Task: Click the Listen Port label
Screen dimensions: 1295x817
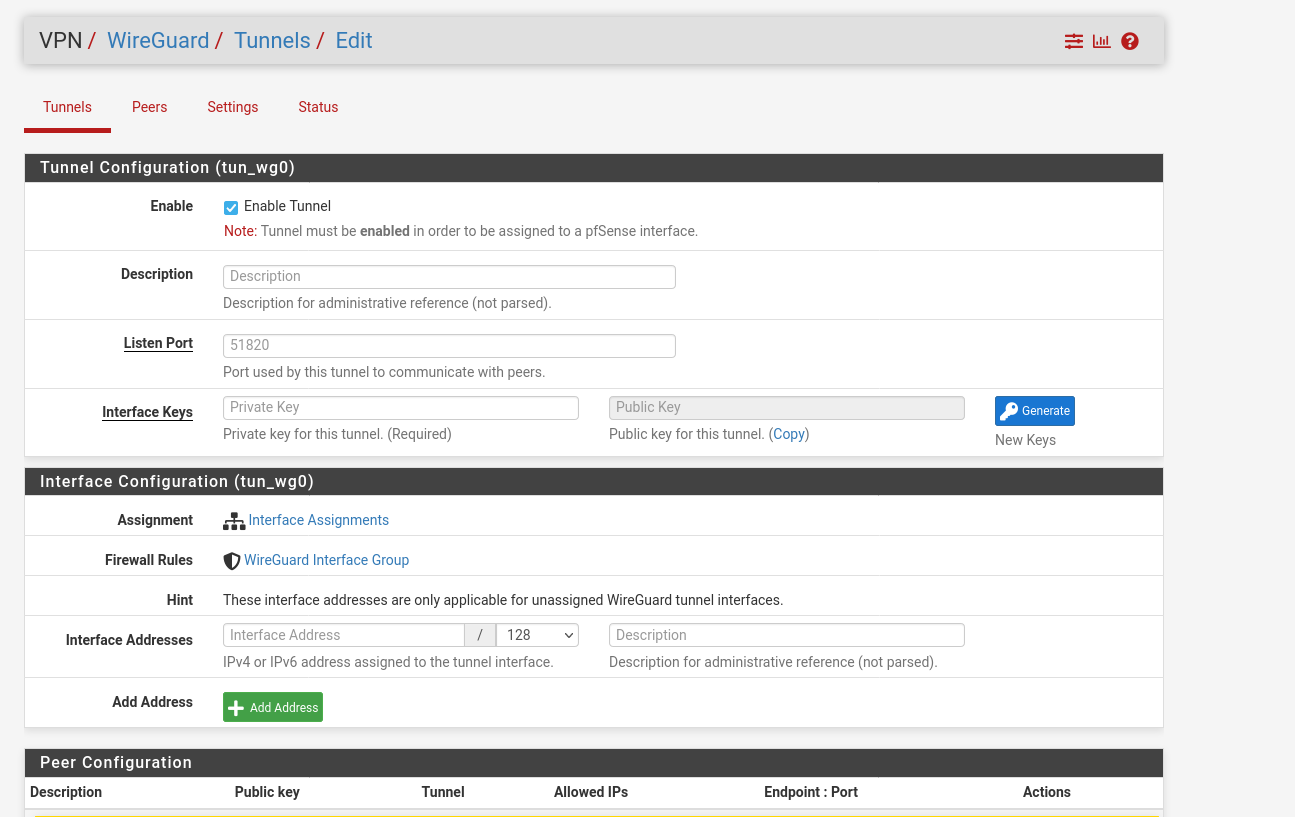Action: (158, 343)
